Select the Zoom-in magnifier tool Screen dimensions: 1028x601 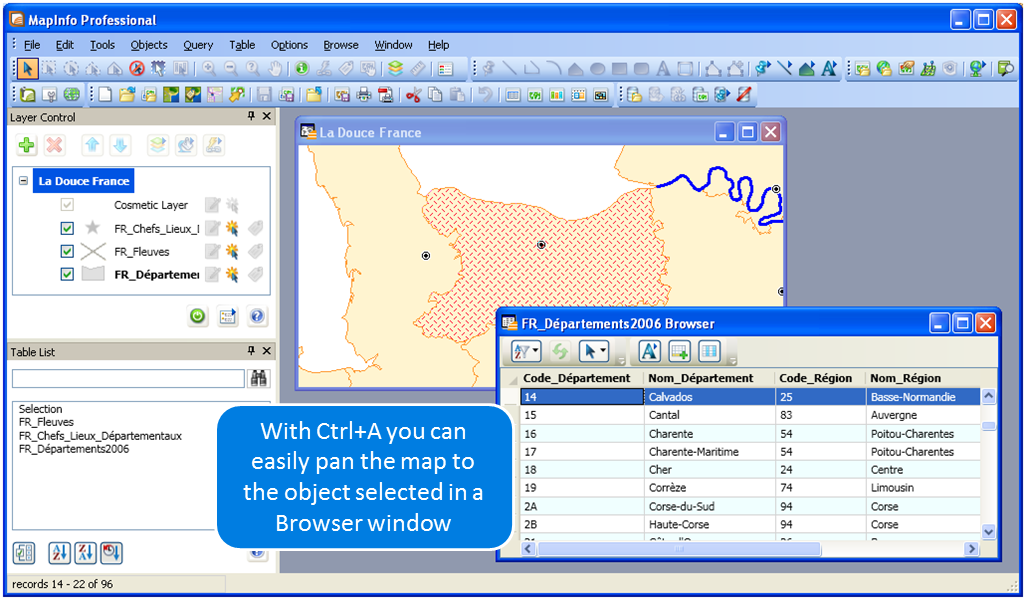coord(209,68)
